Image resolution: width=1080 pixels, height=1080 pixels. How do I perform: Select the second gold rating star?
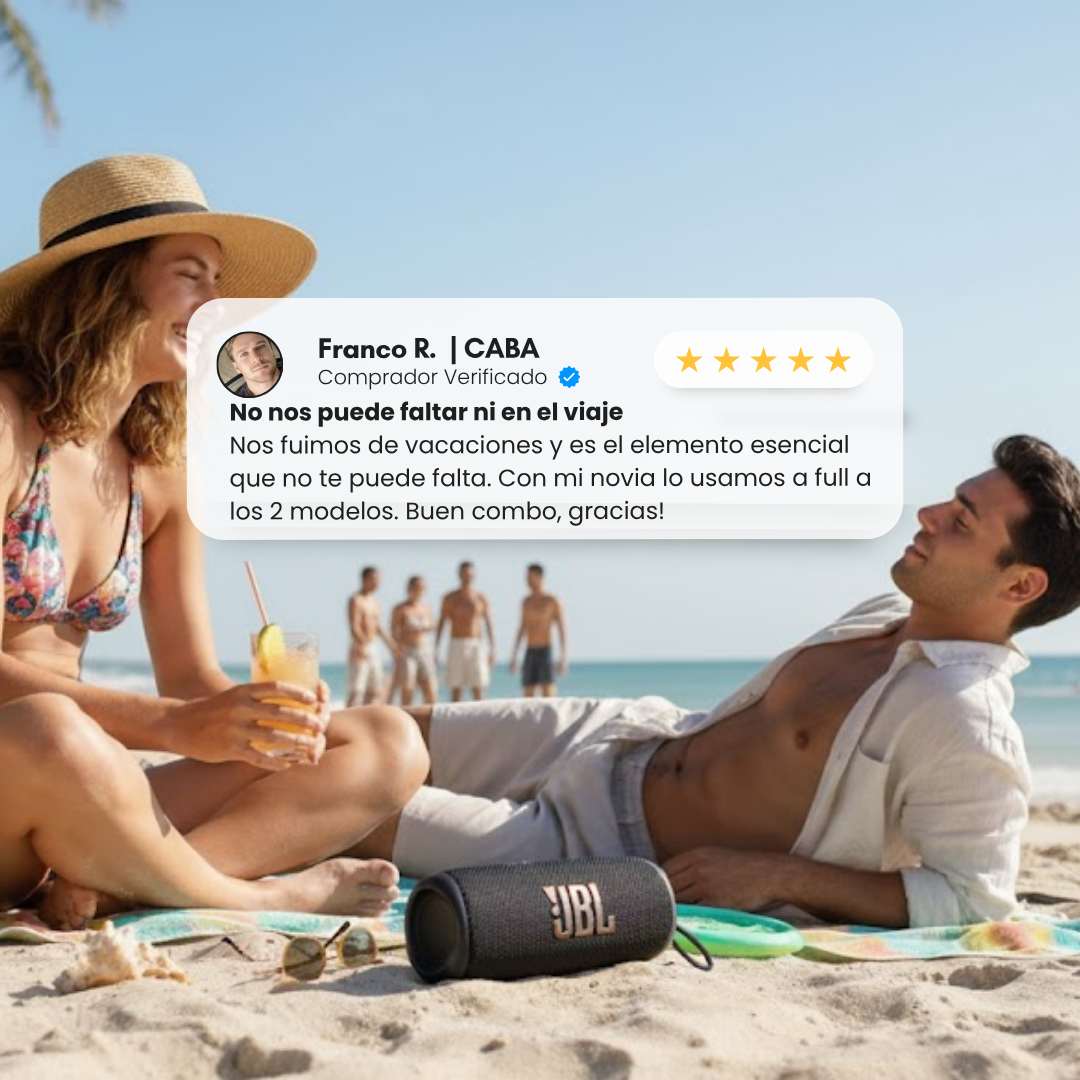(x=726, y=360)
